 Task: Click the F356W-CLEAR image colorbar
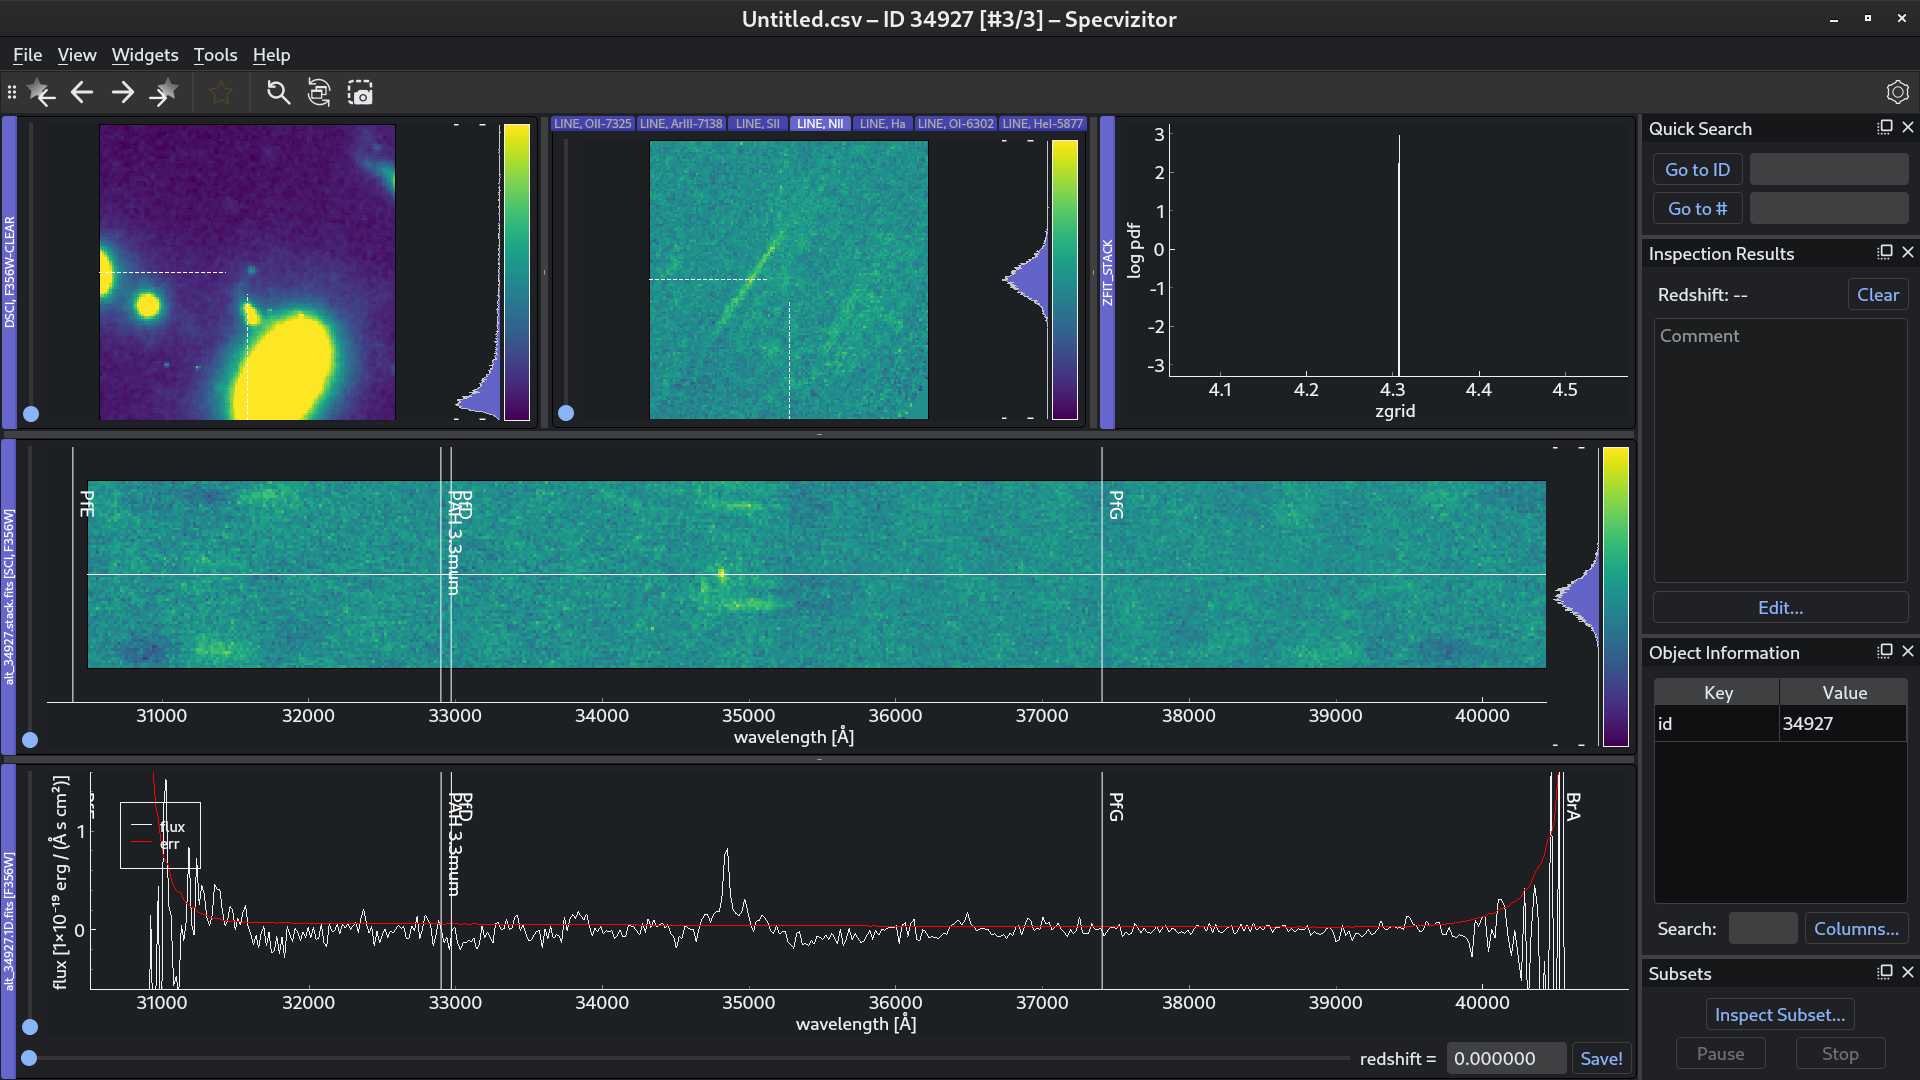tap(517, 272)
